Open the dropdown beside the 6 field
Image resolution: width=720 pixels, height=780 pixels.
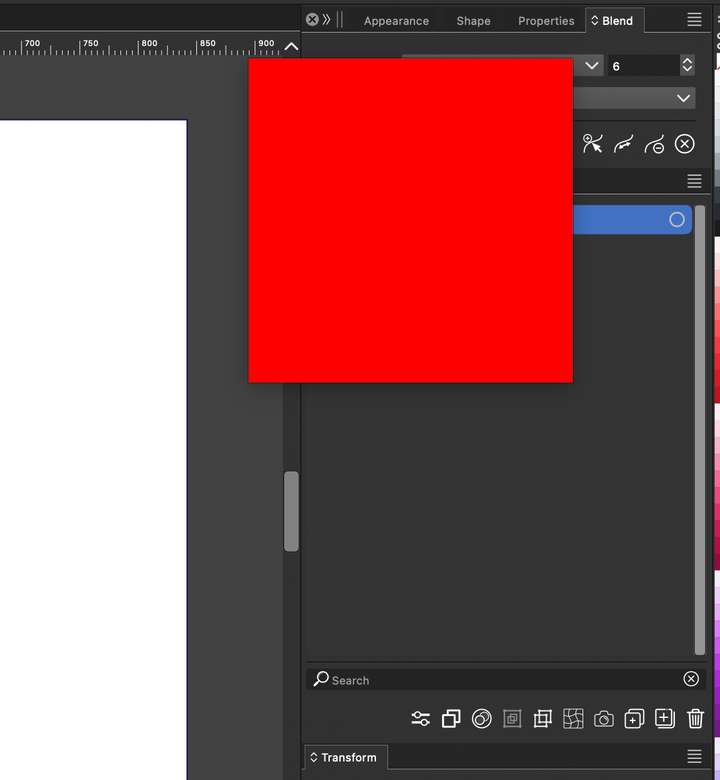point(592,66)
